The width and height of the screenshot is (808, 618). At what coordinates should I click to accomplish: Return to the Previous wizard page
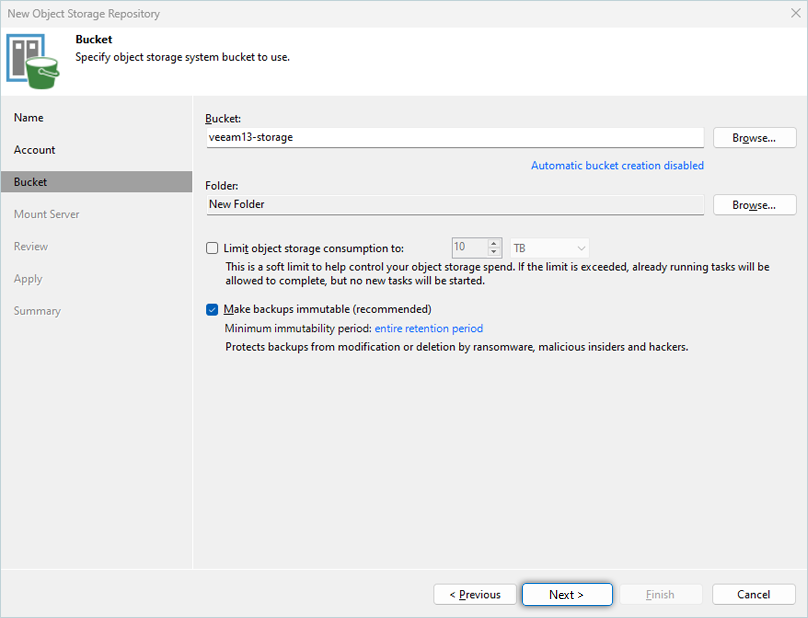coord(475,595)
